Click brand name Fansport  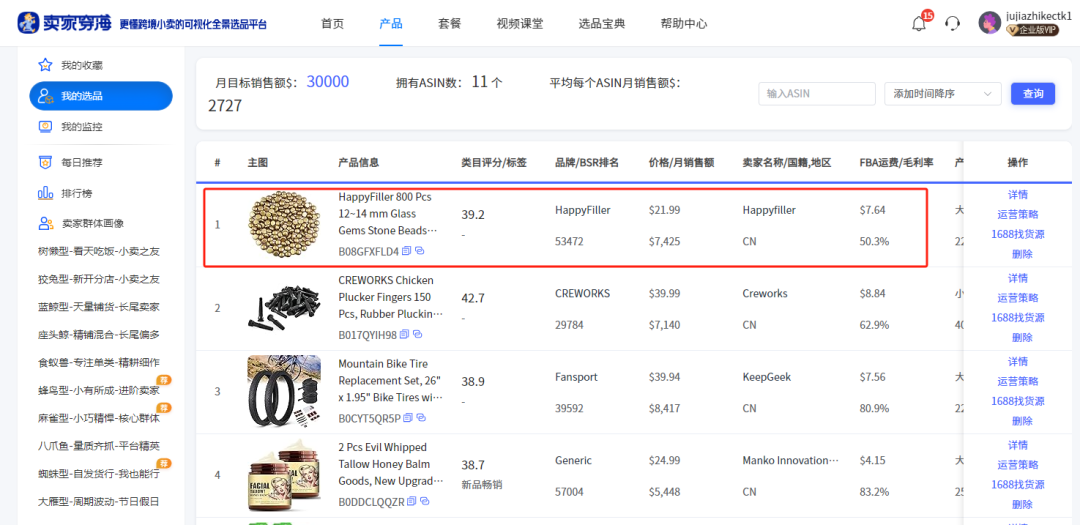pyautogui.click(x=577, y=377)
